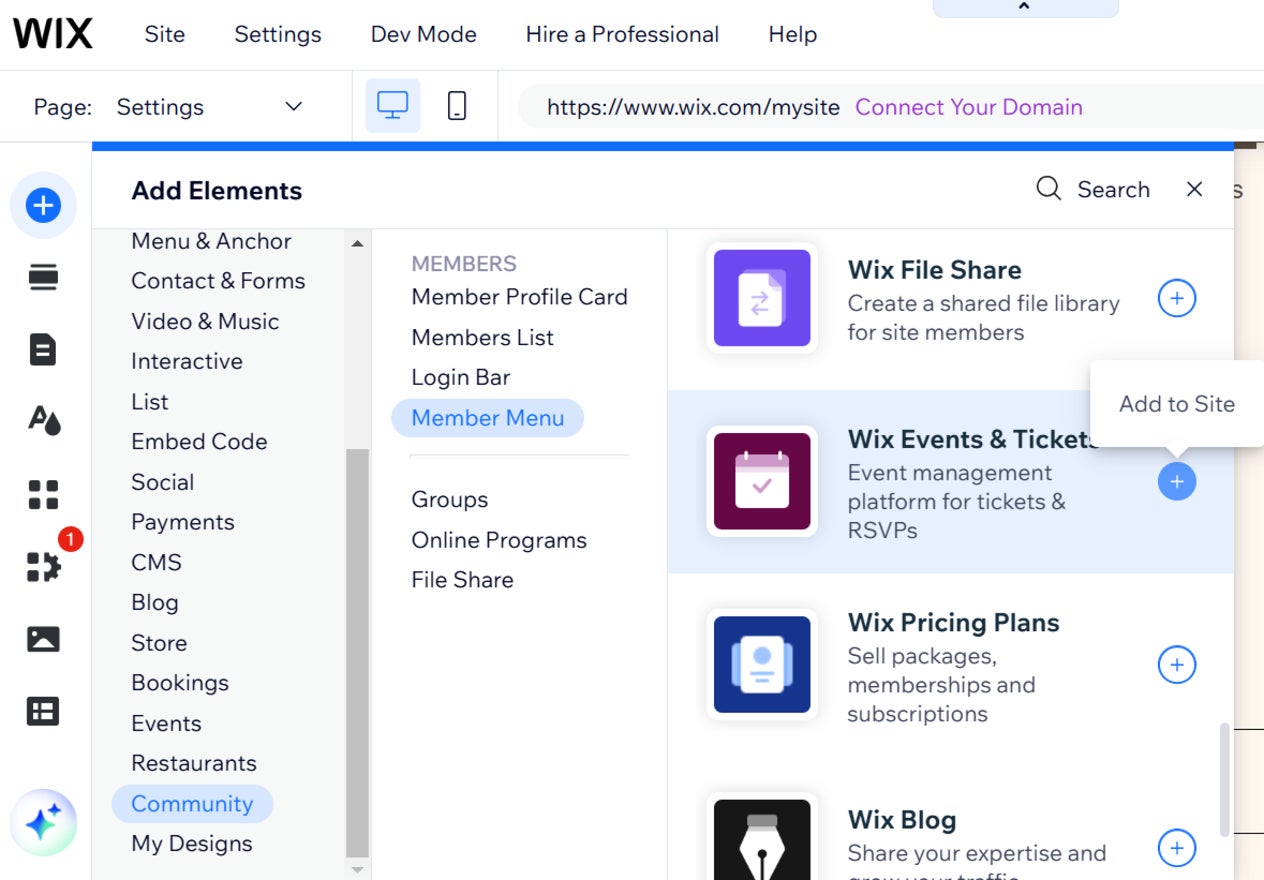Select the Blog category
1264x880 pixels.
tap(155, 602)
